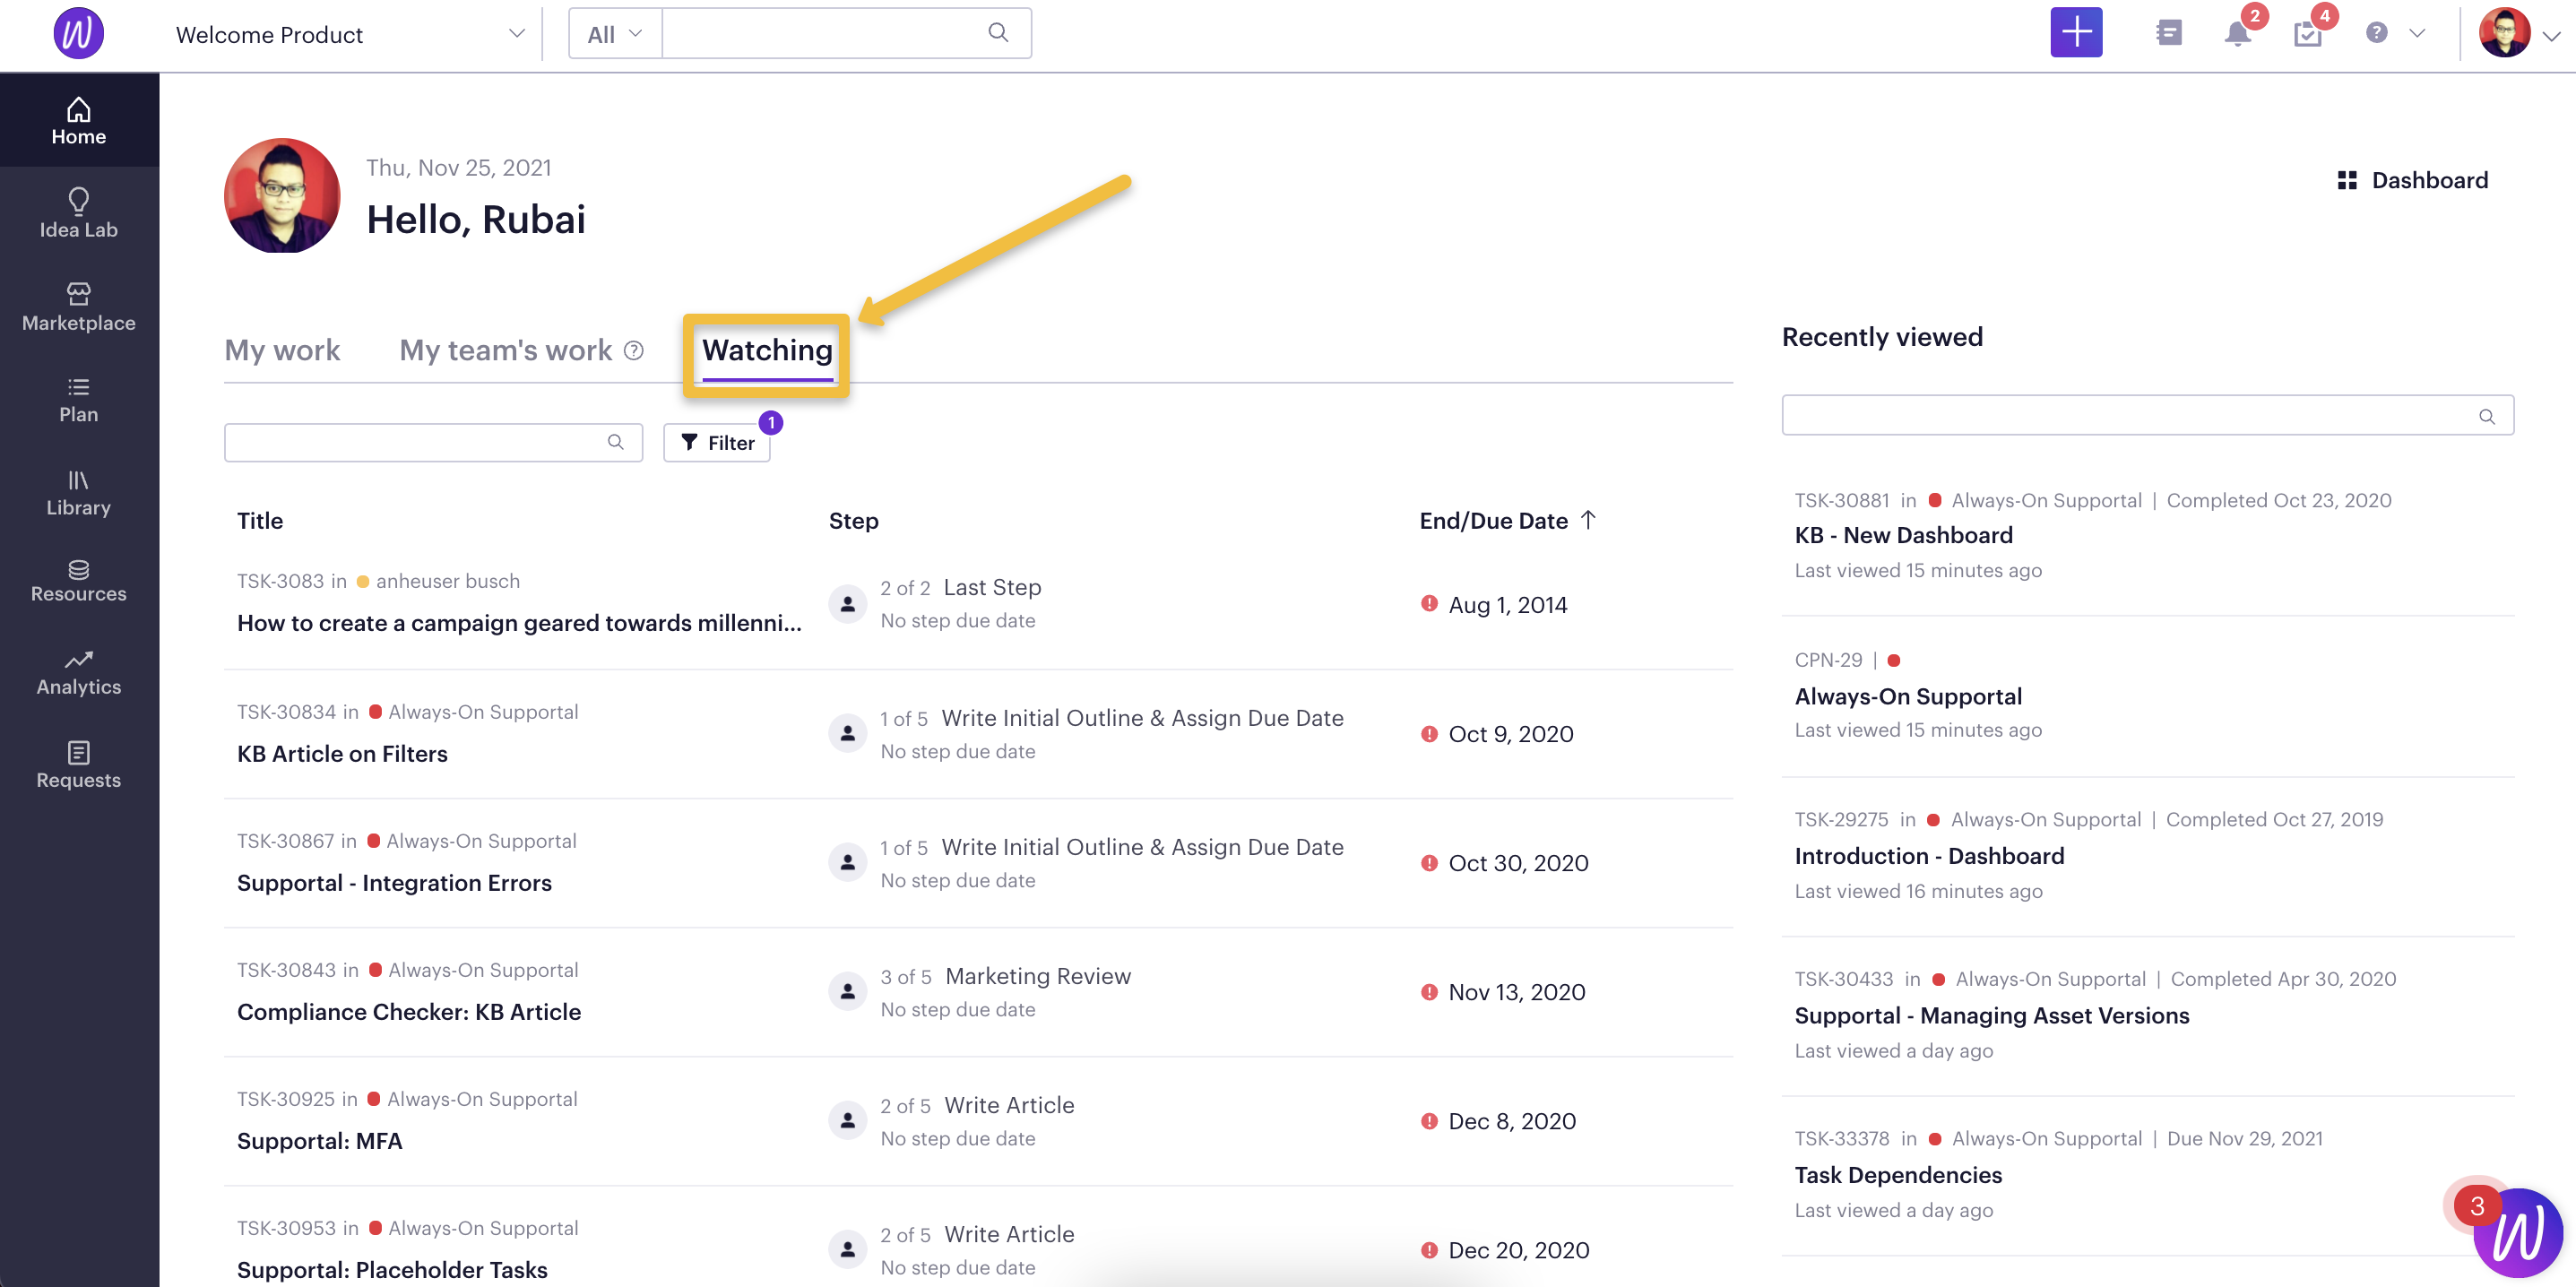
Task: Click the Title column header
Action: (260, 521)
